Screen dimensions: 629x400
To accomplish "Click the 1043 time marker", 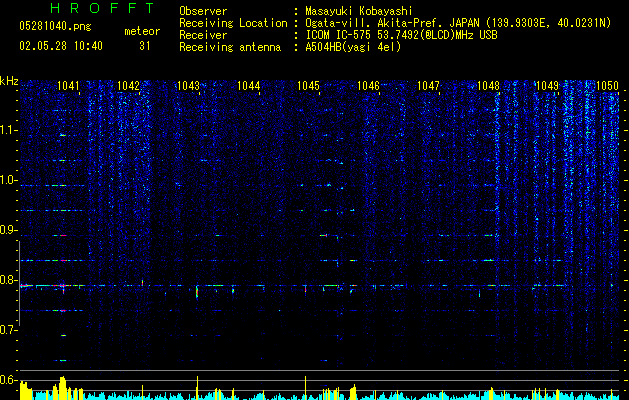I will (188, 85).
